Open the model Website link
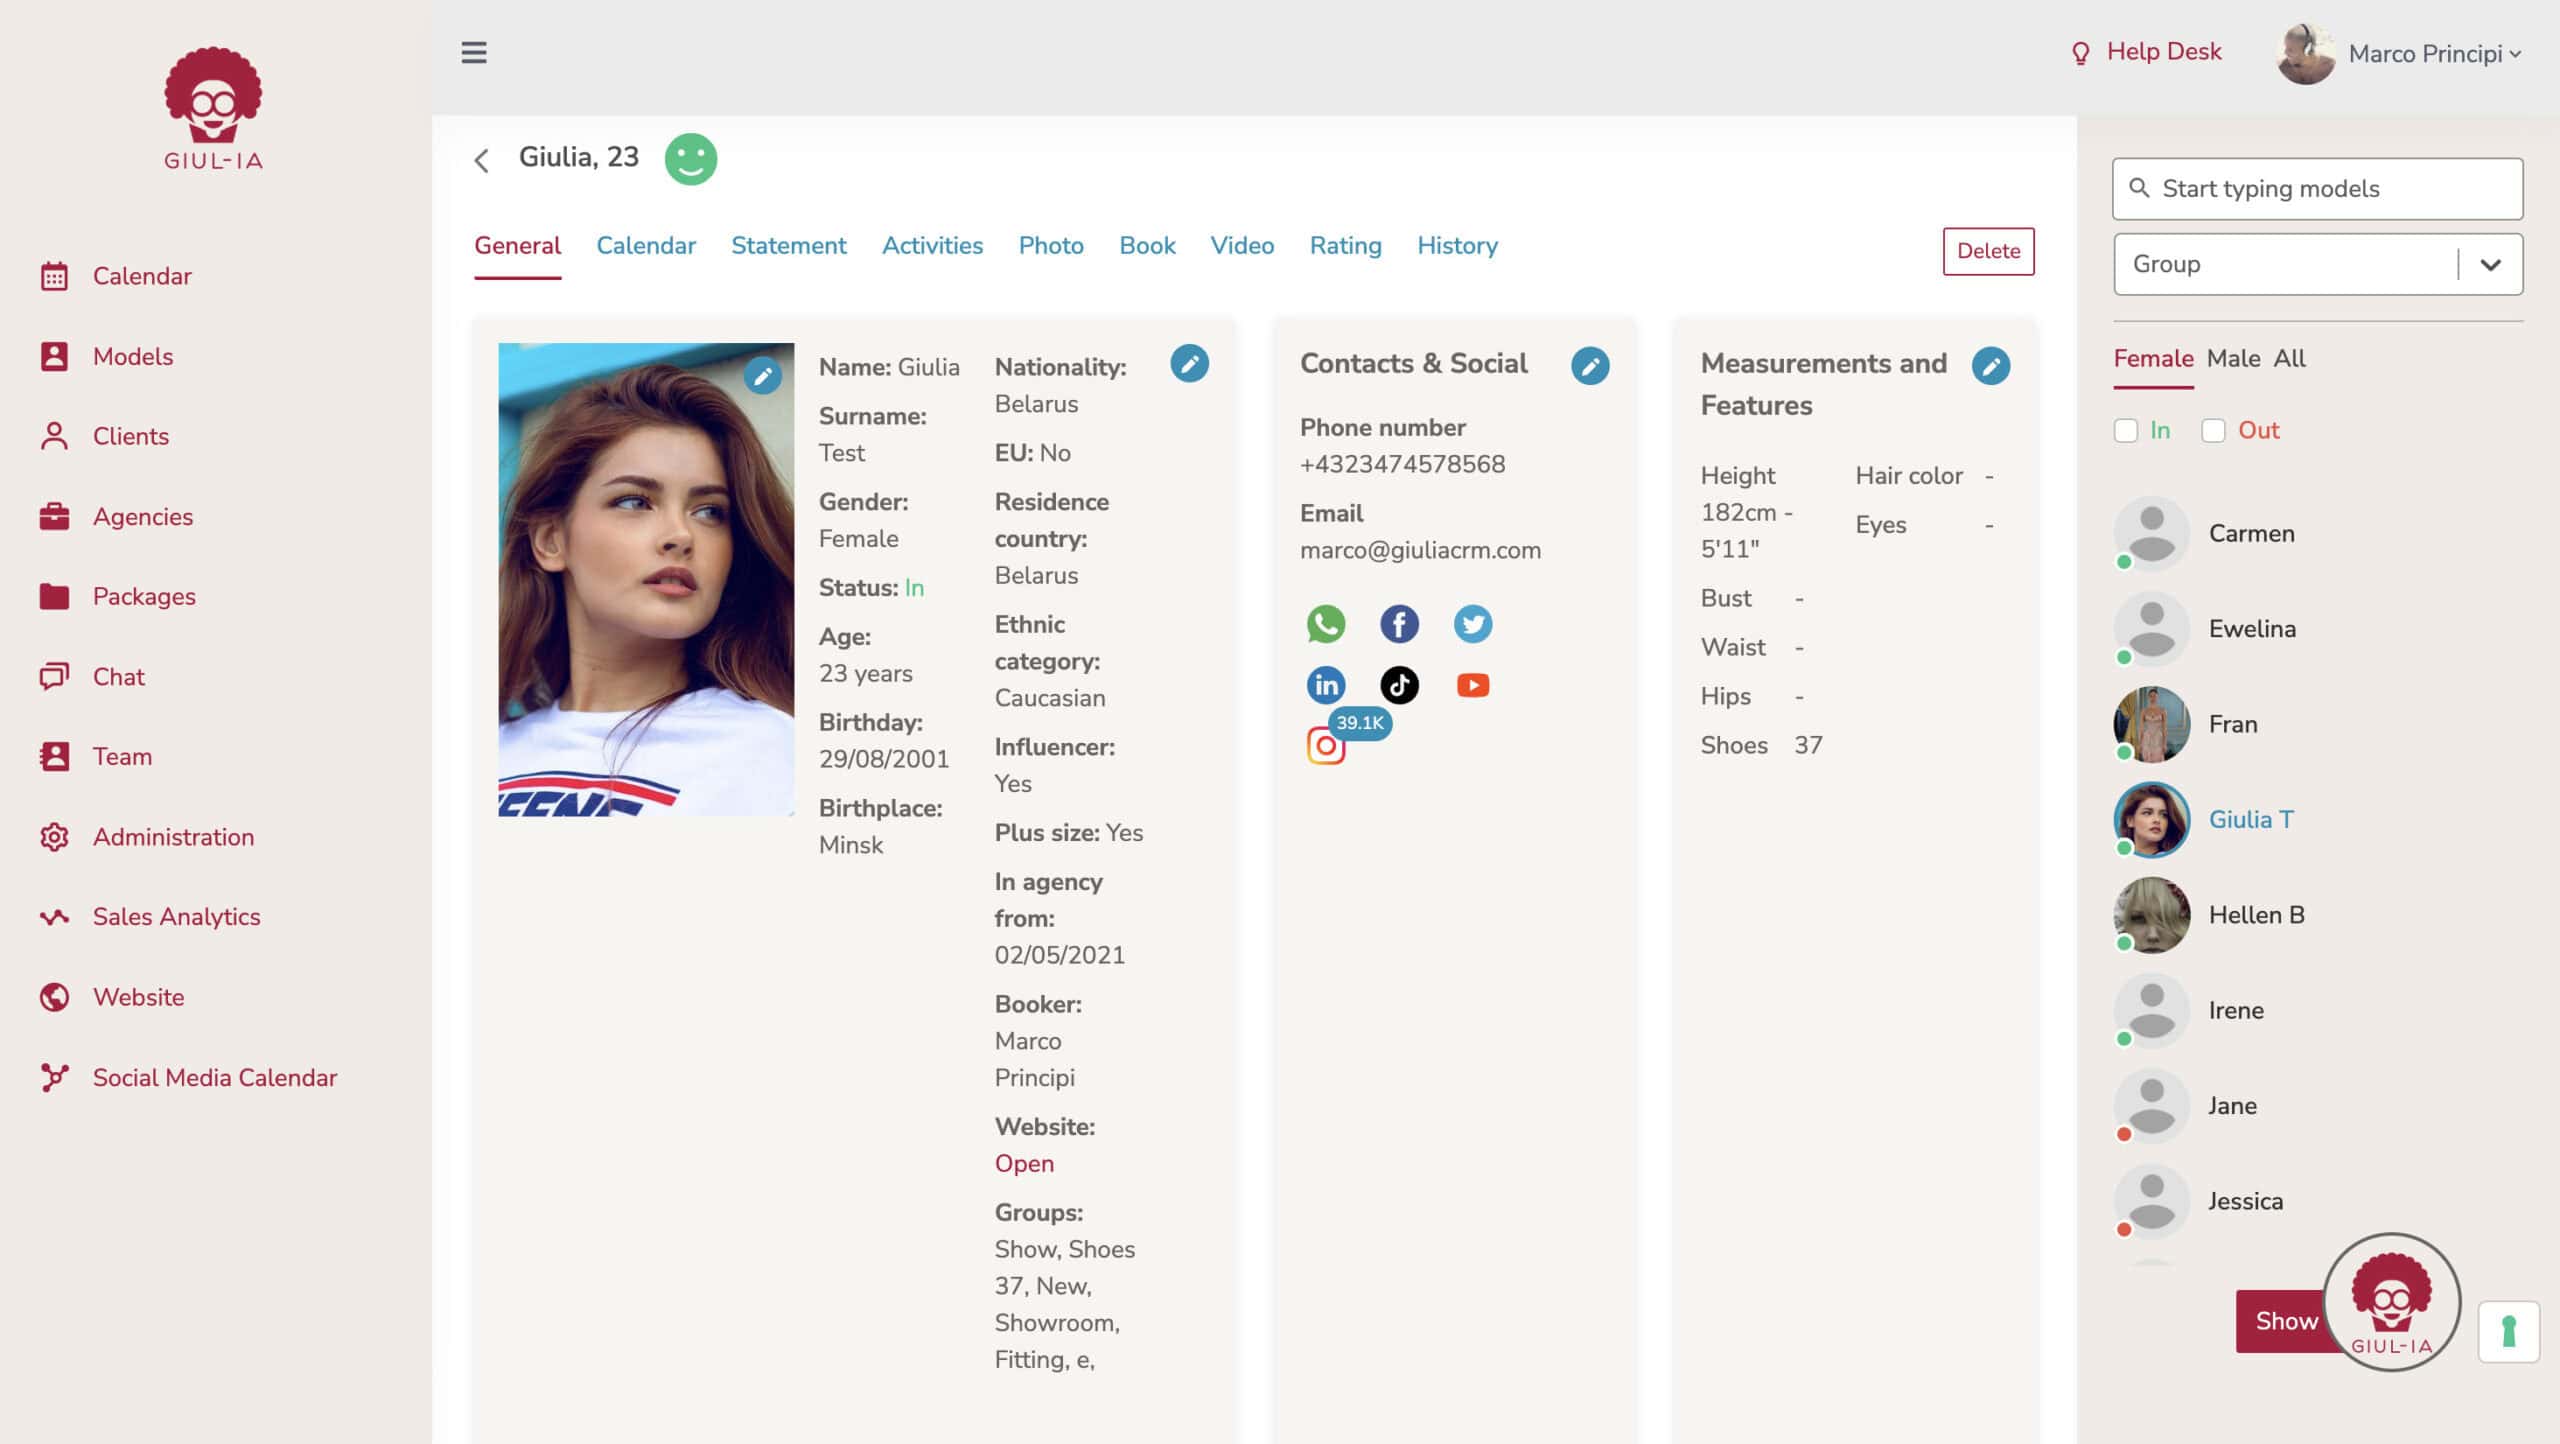The height and width of the screenshot is (1444, 2560). coord(1024,1164)
